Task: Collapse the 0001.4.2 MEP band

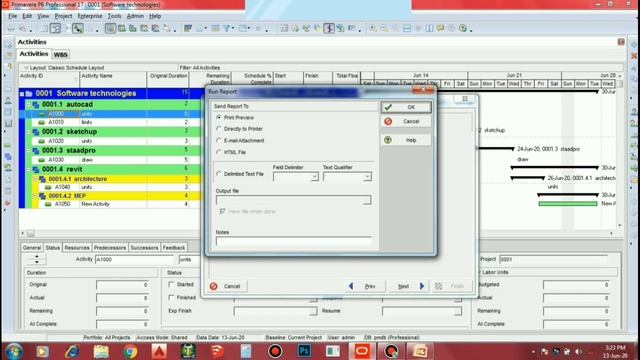Action: [36, 196]
